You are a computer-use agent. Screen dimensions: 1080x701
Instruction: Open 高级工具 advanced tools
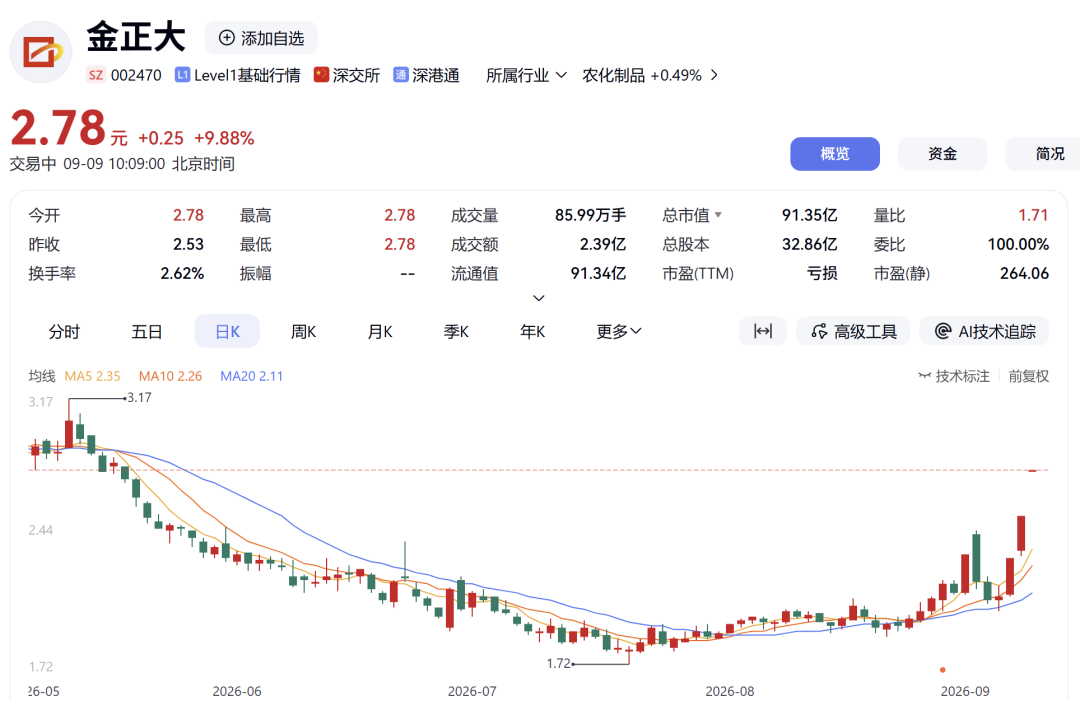(853, 331)
